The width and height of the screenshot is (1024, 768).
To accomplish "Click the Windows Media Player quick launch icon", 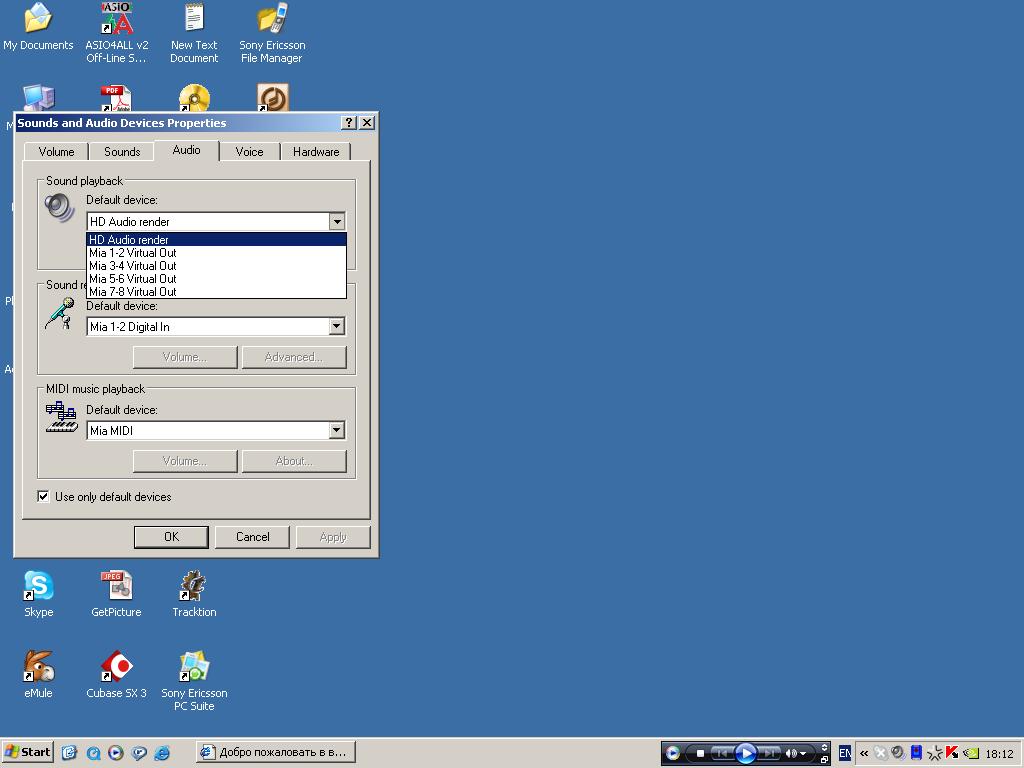I will point(116,753).
